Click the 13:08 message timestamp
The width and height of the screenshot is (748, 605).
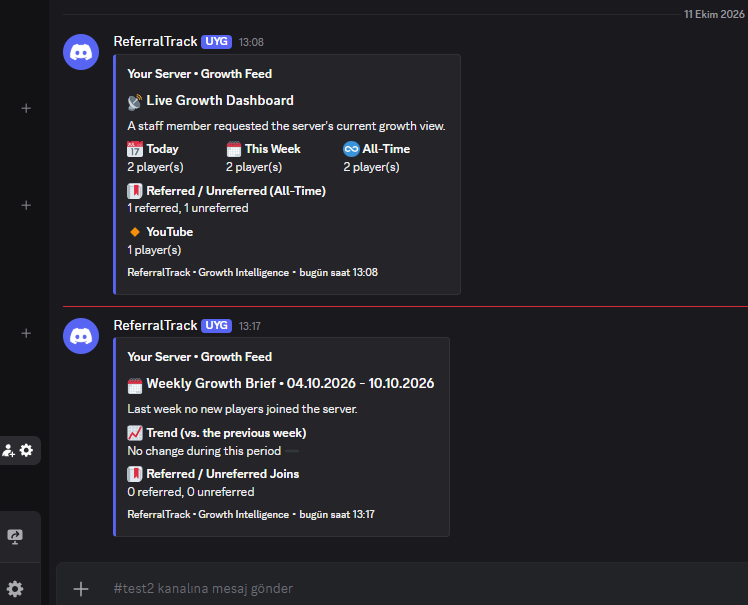tap(251, 42)
